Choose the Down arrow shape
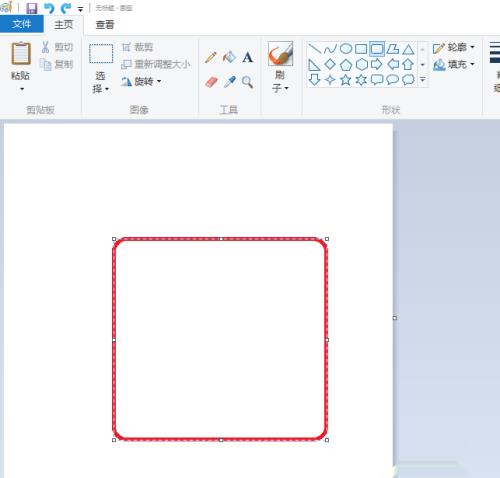 point(314,80)
